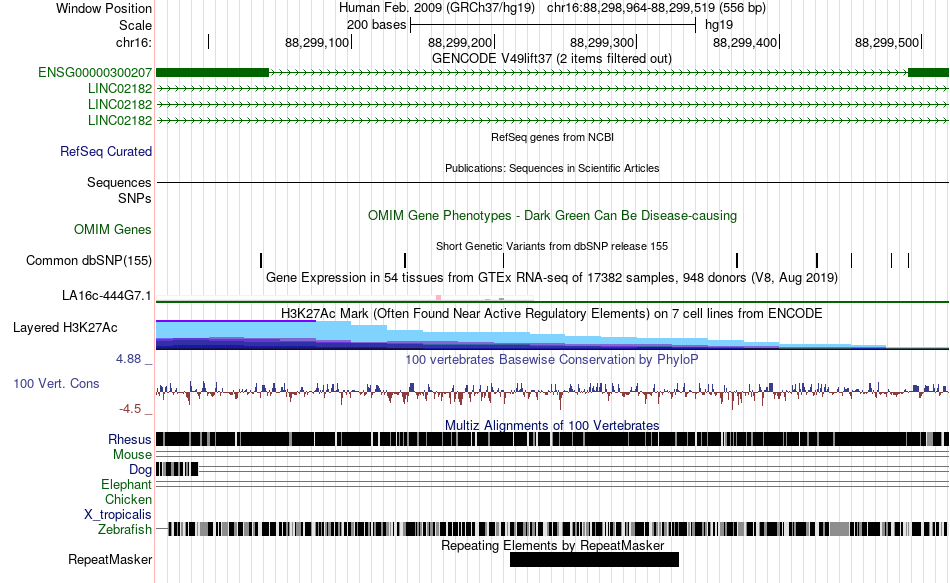Click the 100 Vert. Cons label

[56, 384]
